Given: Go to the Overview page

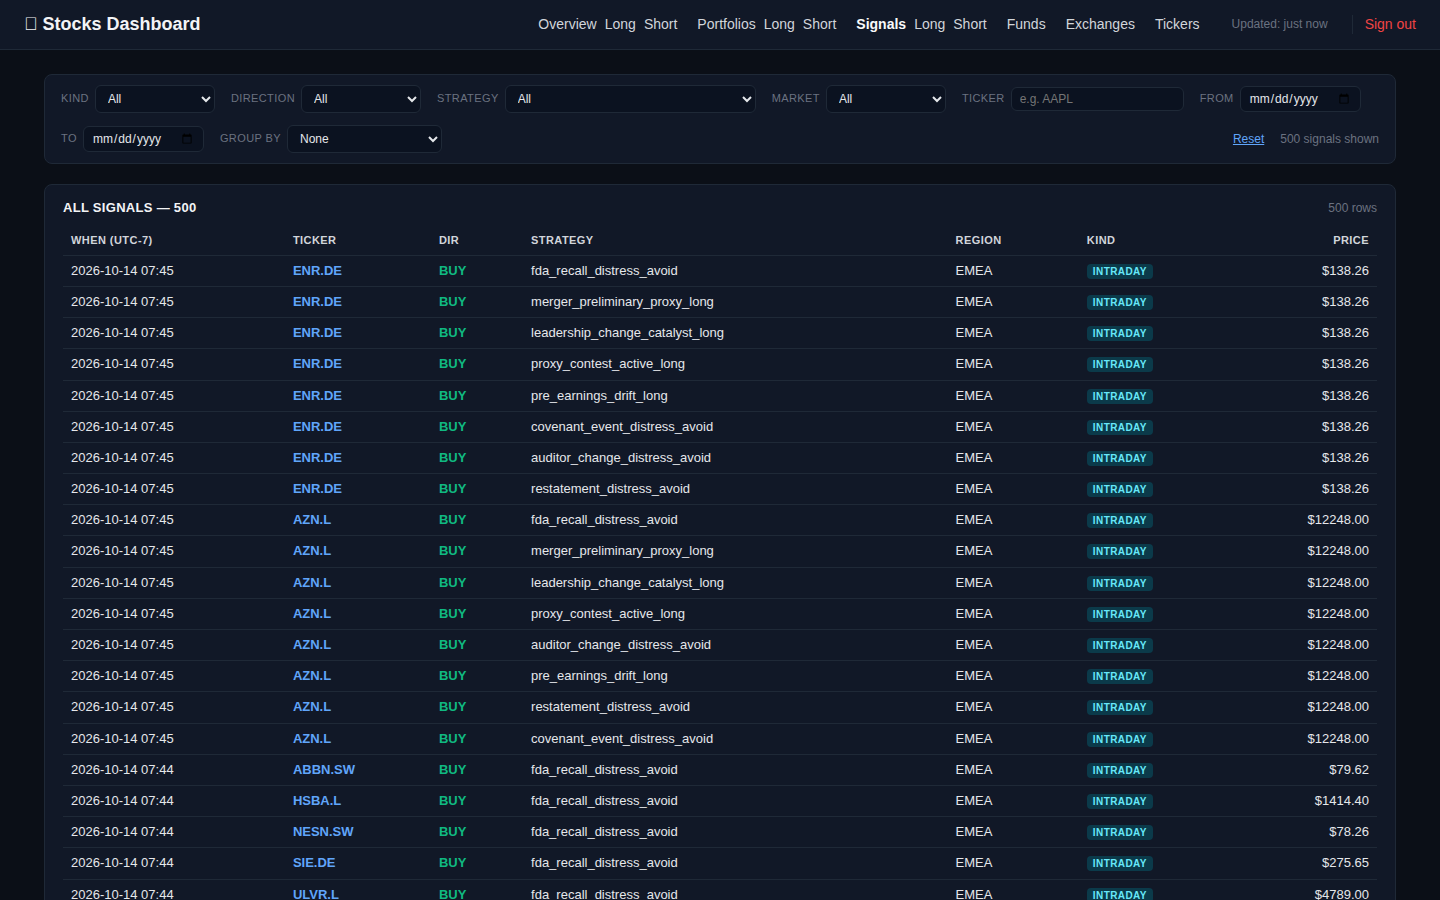Looking at the screenshot, I should pos(567,24).
